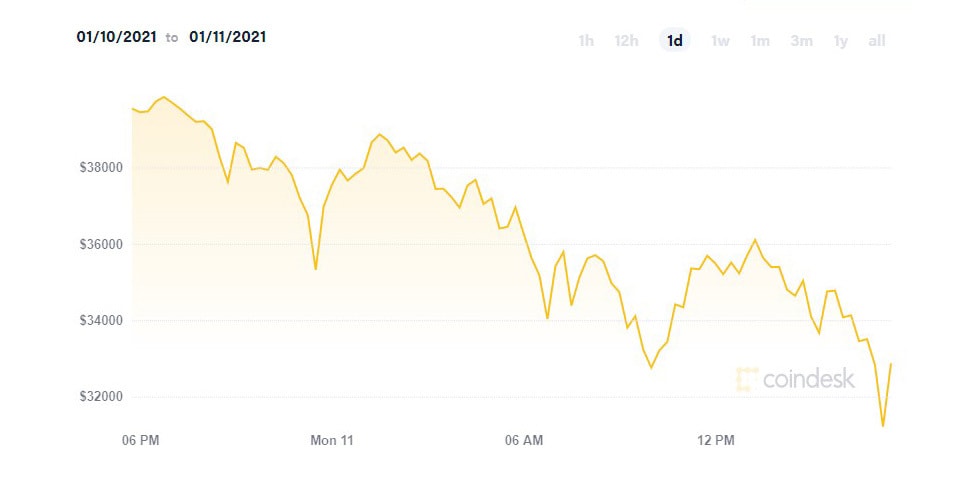
Task: Click the $36000 axis label
Action: click(x=101, y=244)
